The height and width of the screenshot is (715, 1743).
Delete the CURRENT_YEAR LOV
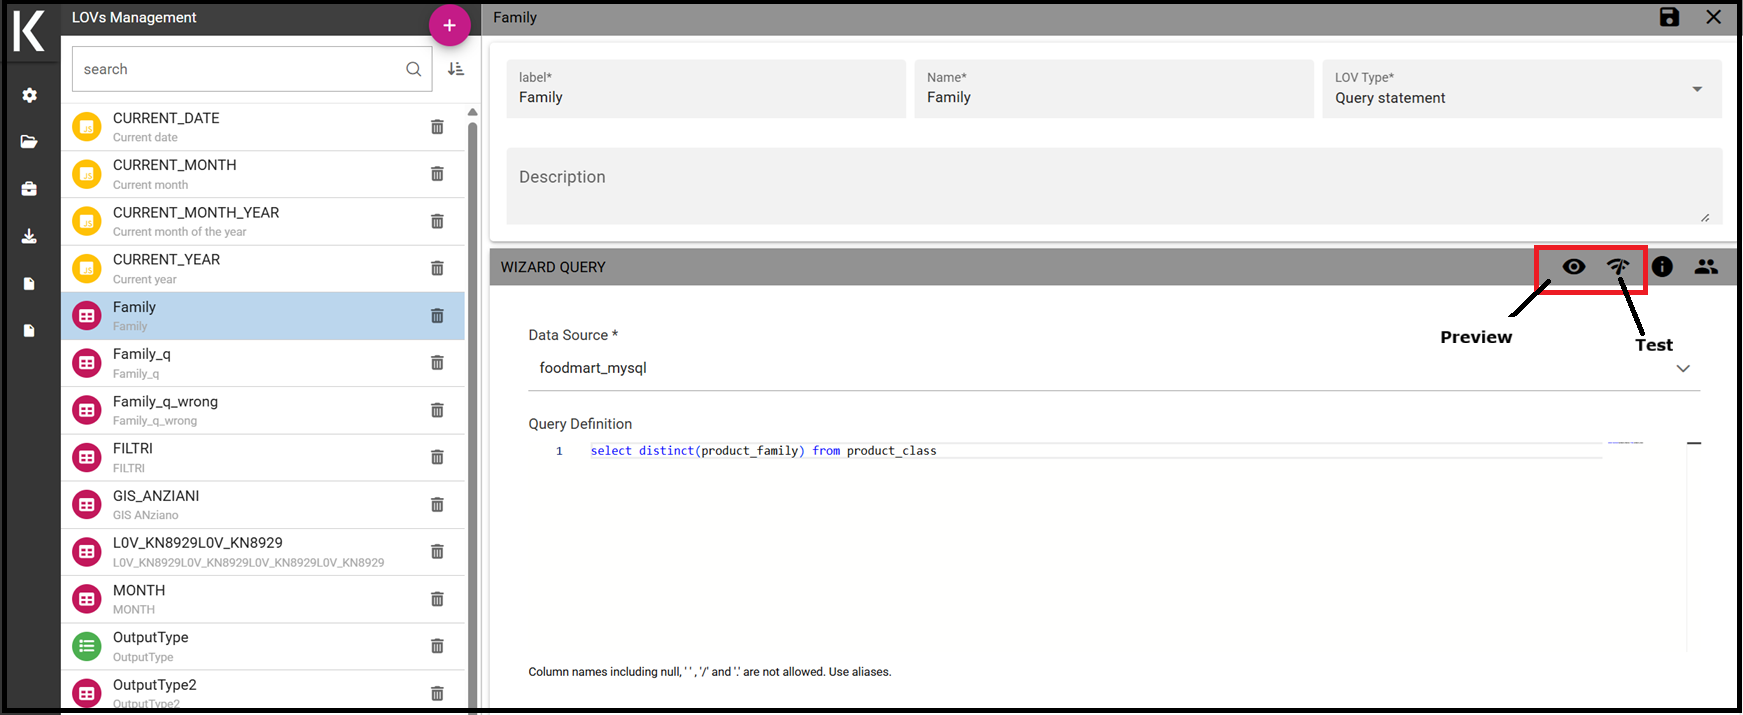coord(437,268)
